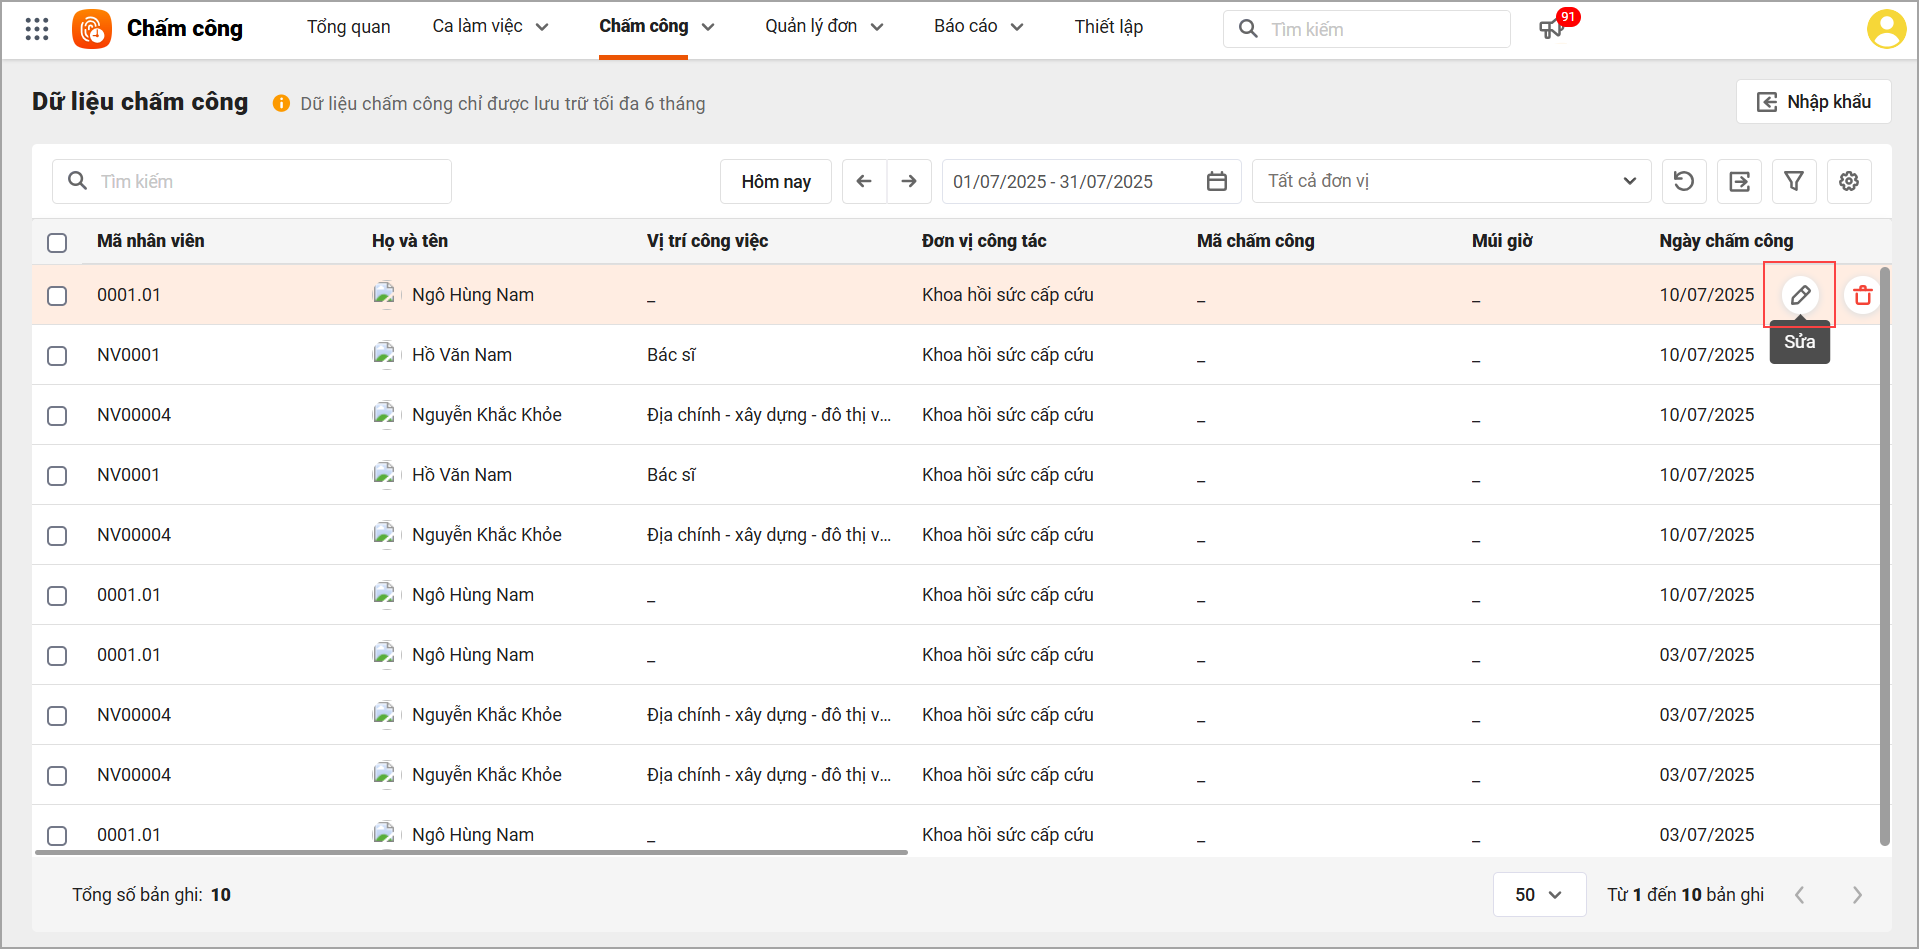Click the edit pencil icon for first row
This screenshot has height=949, width=1919.
(1800, 295)
